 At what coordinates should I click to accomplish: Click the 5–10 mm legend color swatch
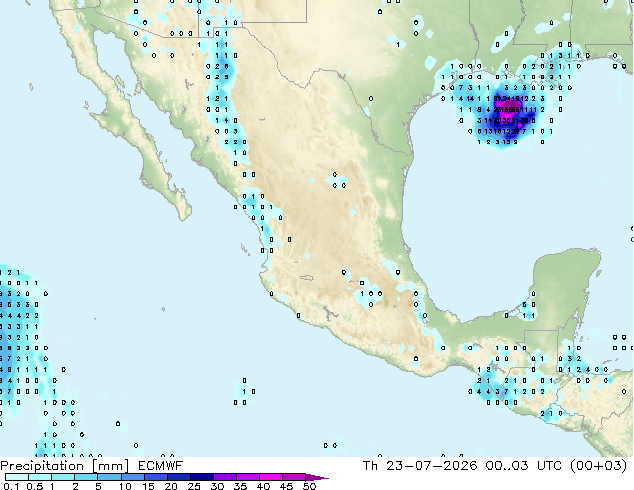coord(109,477)
